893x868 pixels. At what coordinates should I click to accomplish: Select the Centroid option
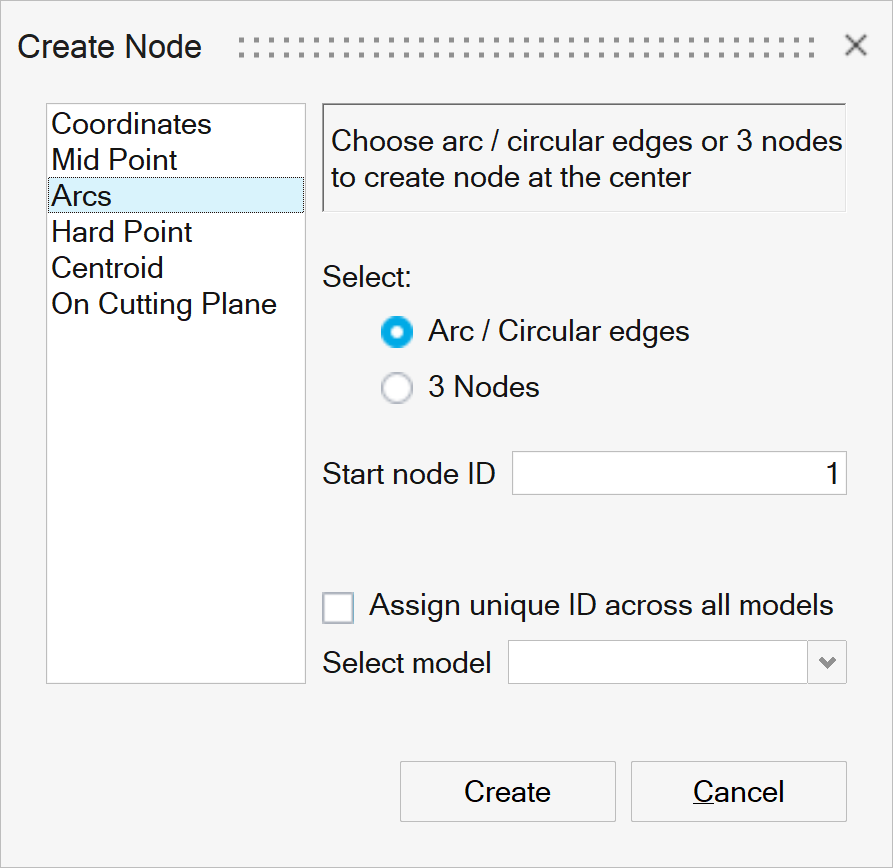(x=107, y=268)
